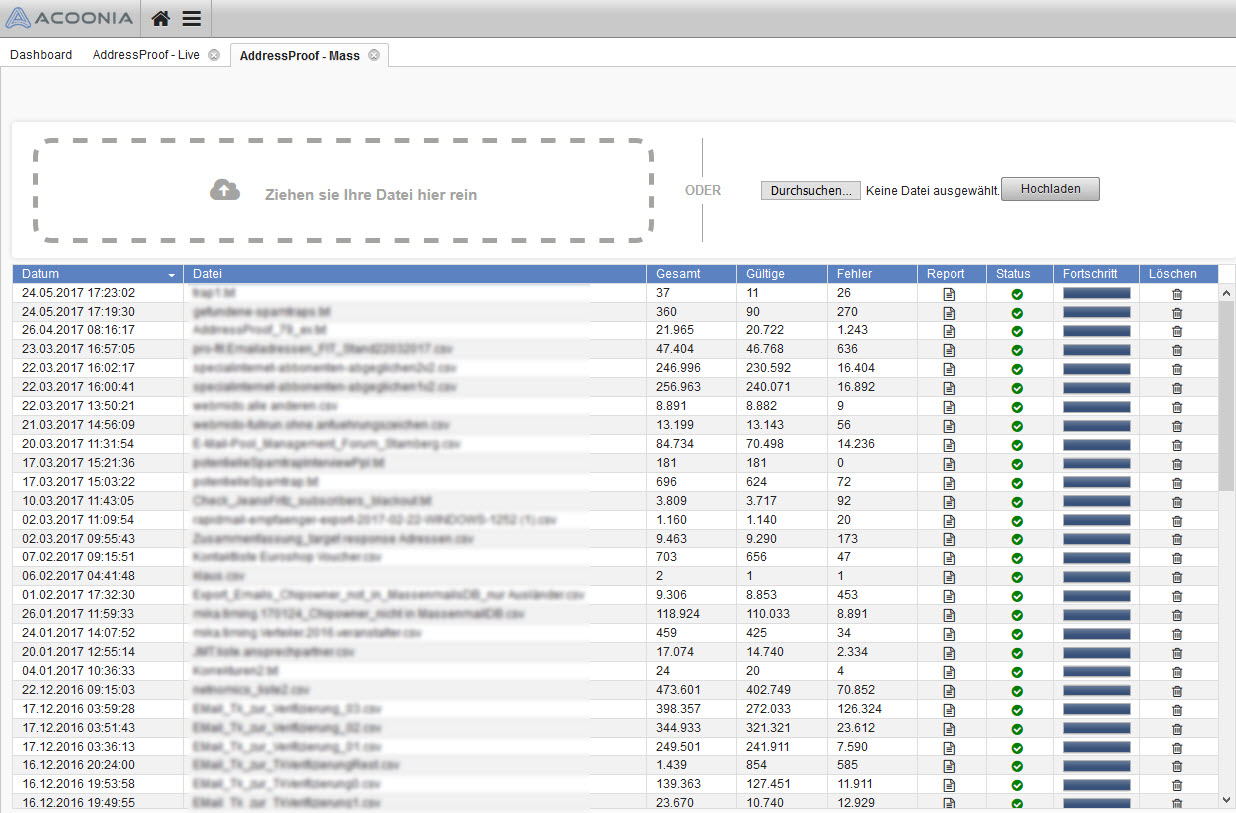Click the Fortschritt column header
Viewport: 1236px width, 813px height.
point(1096,274)
